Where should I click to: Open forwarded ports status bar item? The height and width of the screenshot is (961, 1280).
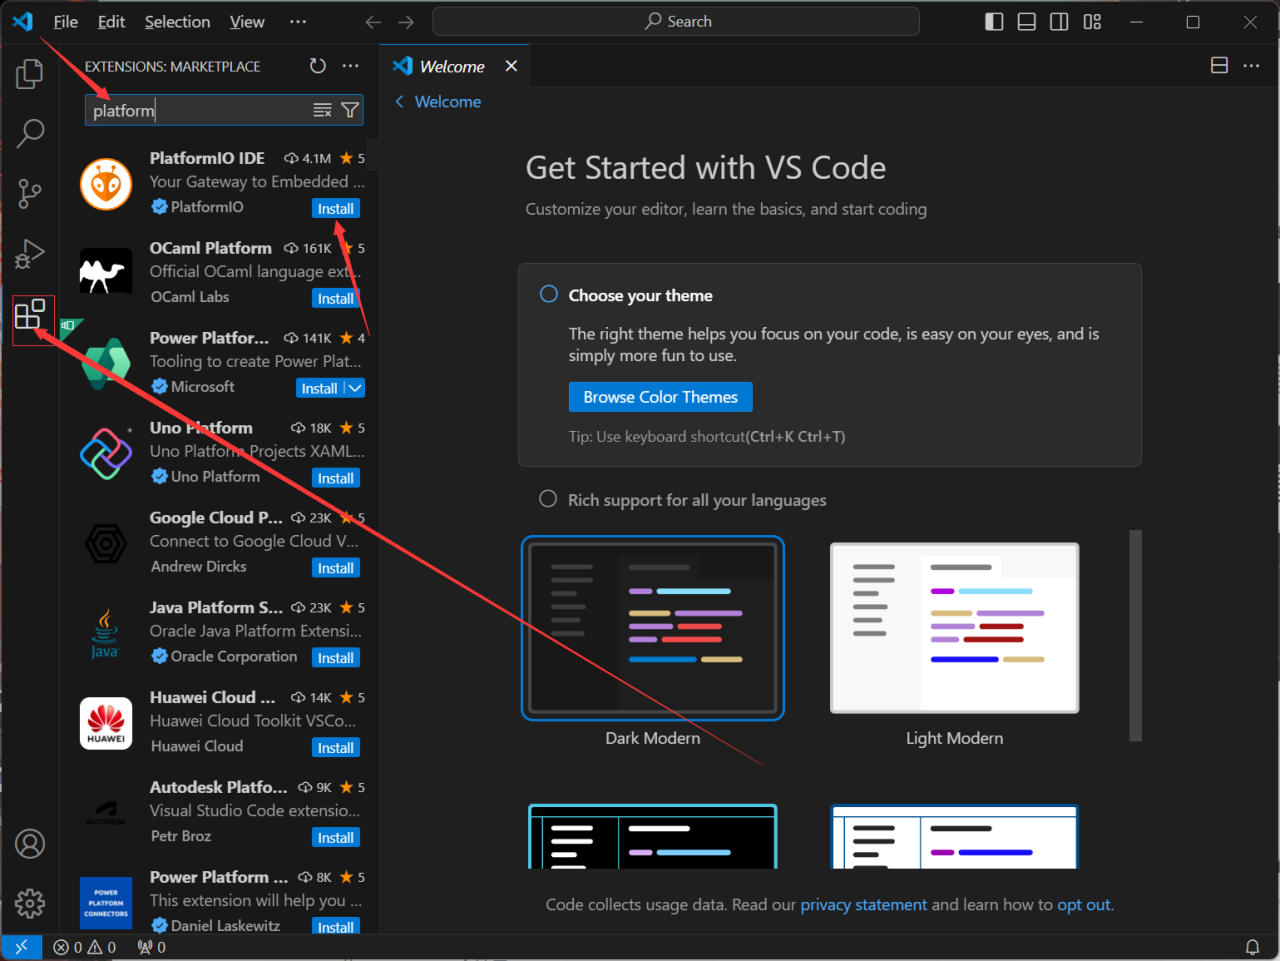tap(152, 947)
